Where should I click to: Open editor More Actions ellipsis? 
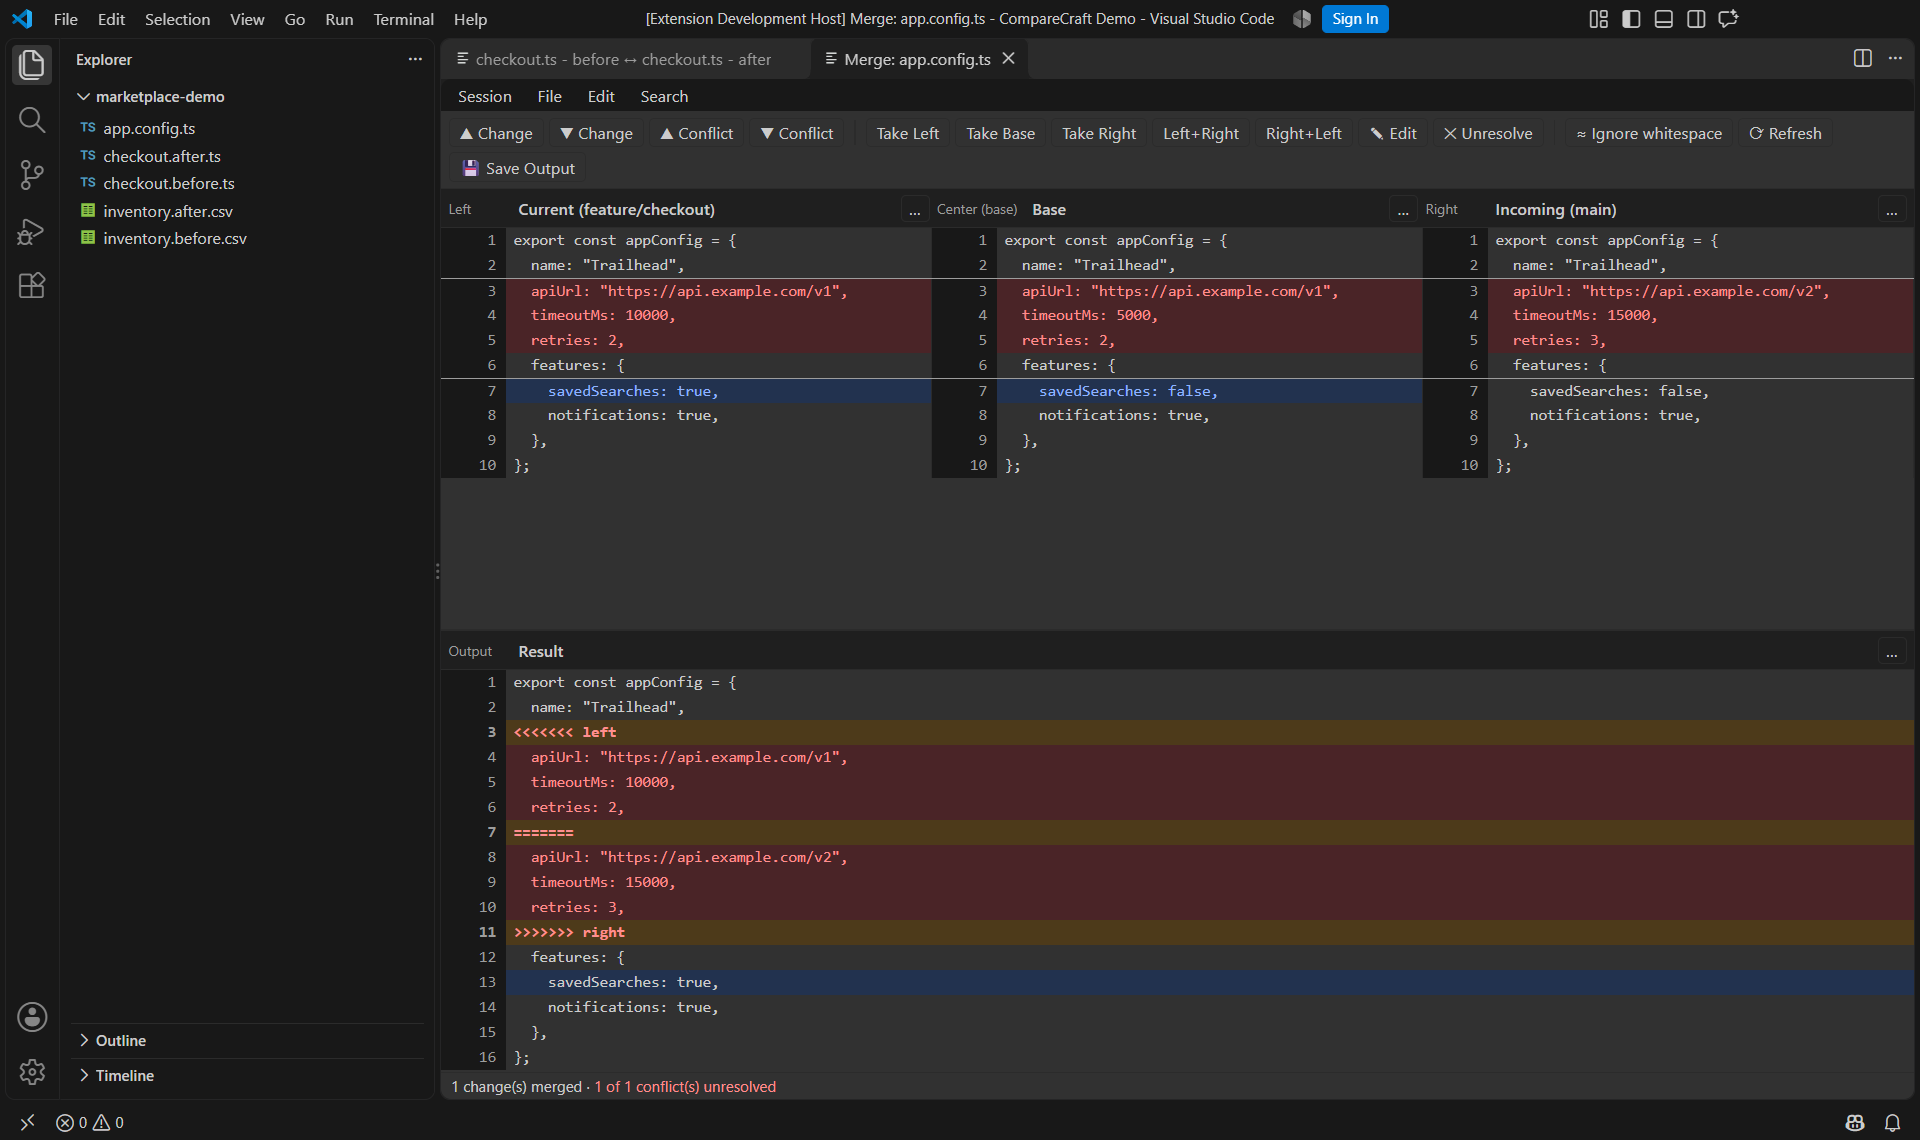[x=1895, y=58]
